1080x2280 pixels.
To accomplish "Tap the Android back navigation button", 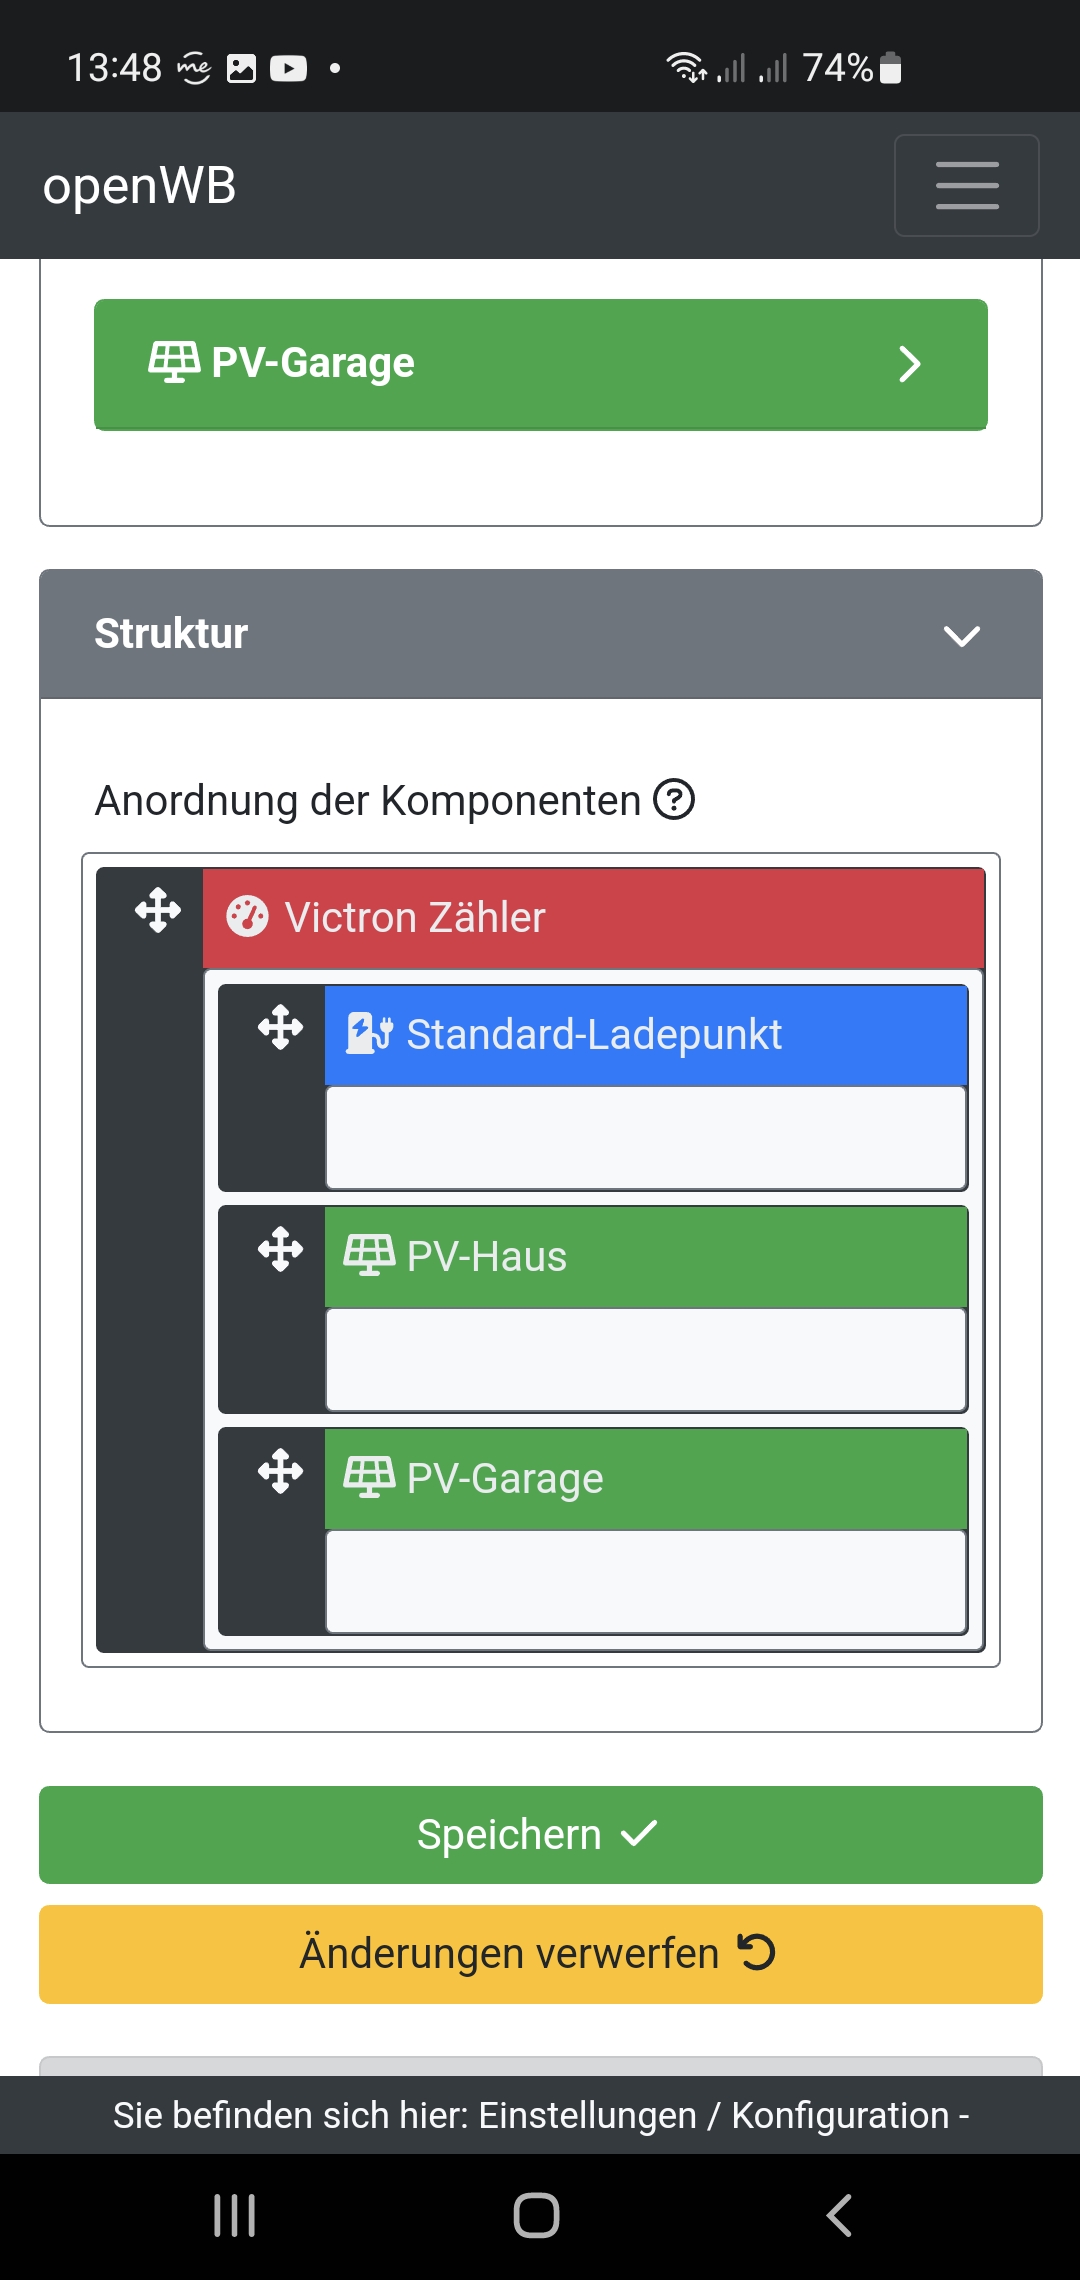I will [840, 2215].
